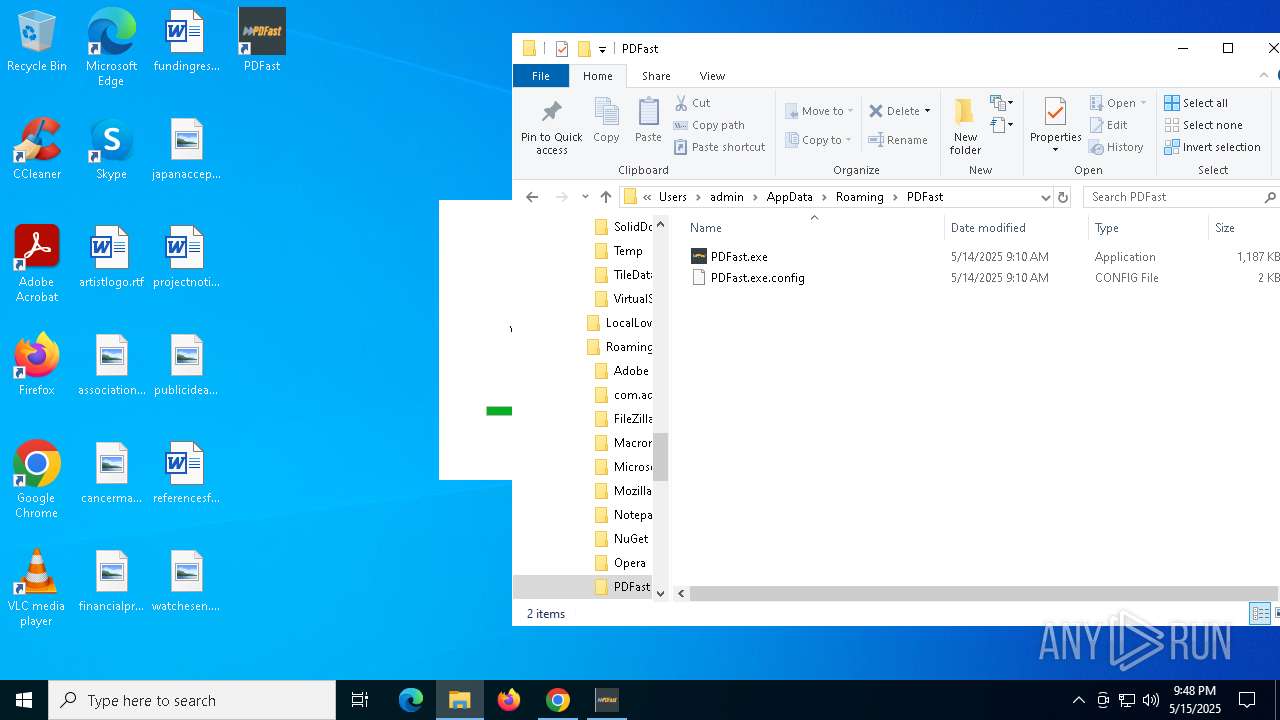1280x720 pixels.
Task: Click admin in address breadcrumb
Action: point(727,197)
